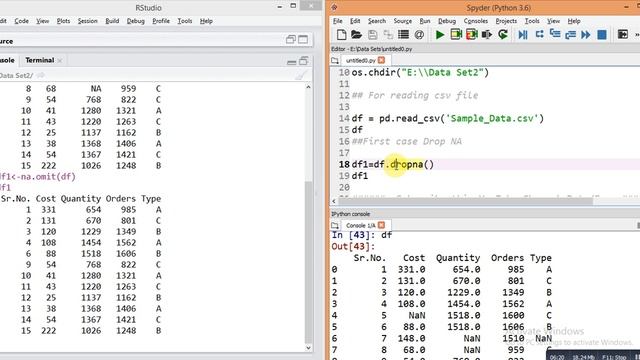Open a file with the Spyder folder icon
This screenshot has width=640, height=360.
pyautogui.click(x=356, y=35)
